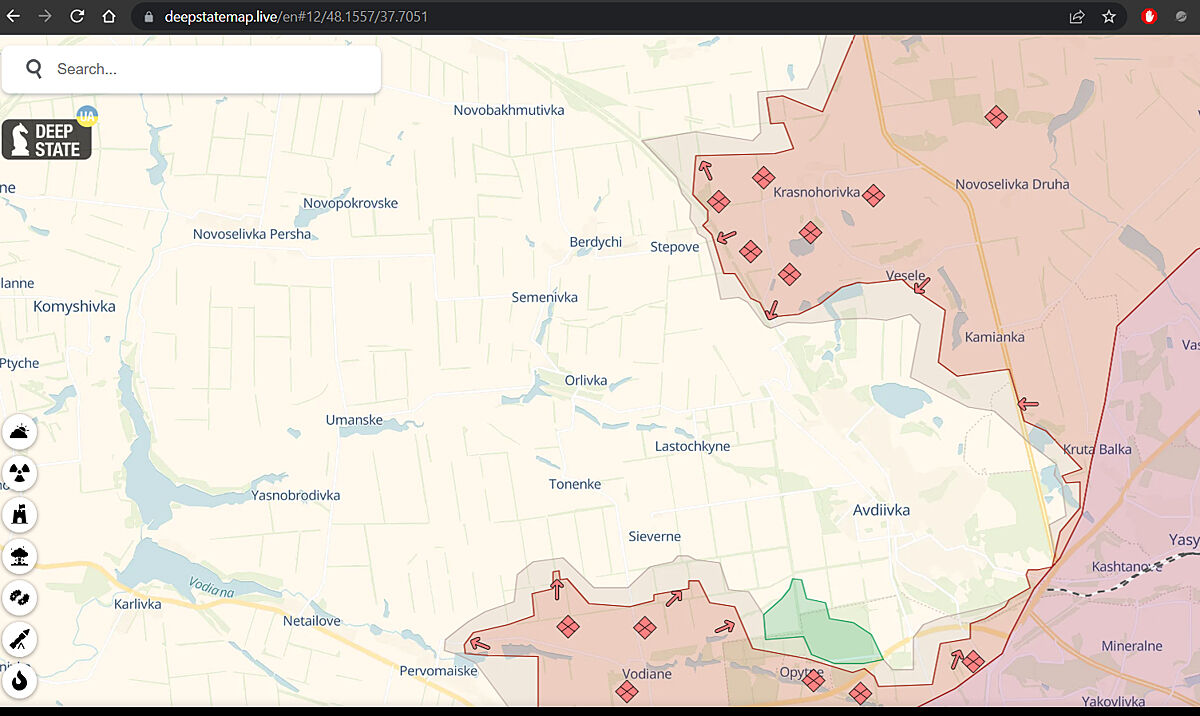Toggle the missile rocket layer icon

coord(20,638)
